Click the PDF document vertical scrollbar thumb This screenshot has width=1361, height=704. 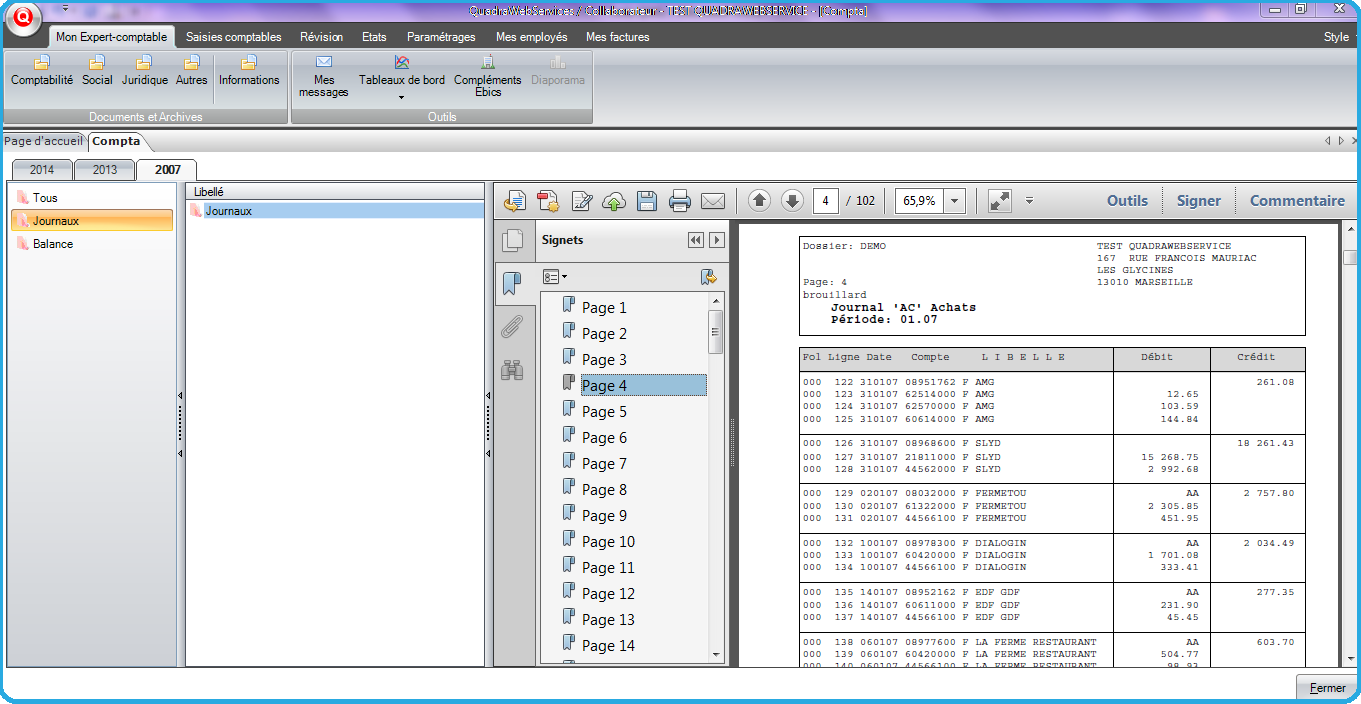[1350, 256]
